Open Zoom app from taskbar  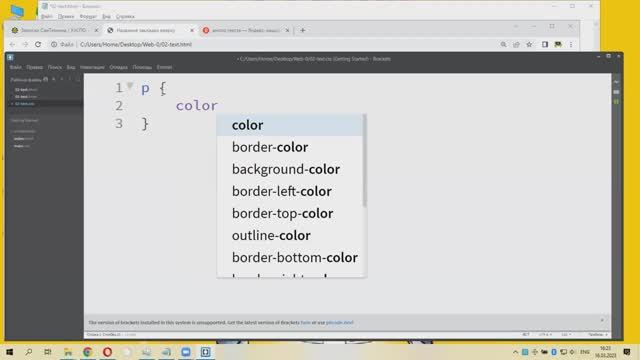tap(186, 352)
